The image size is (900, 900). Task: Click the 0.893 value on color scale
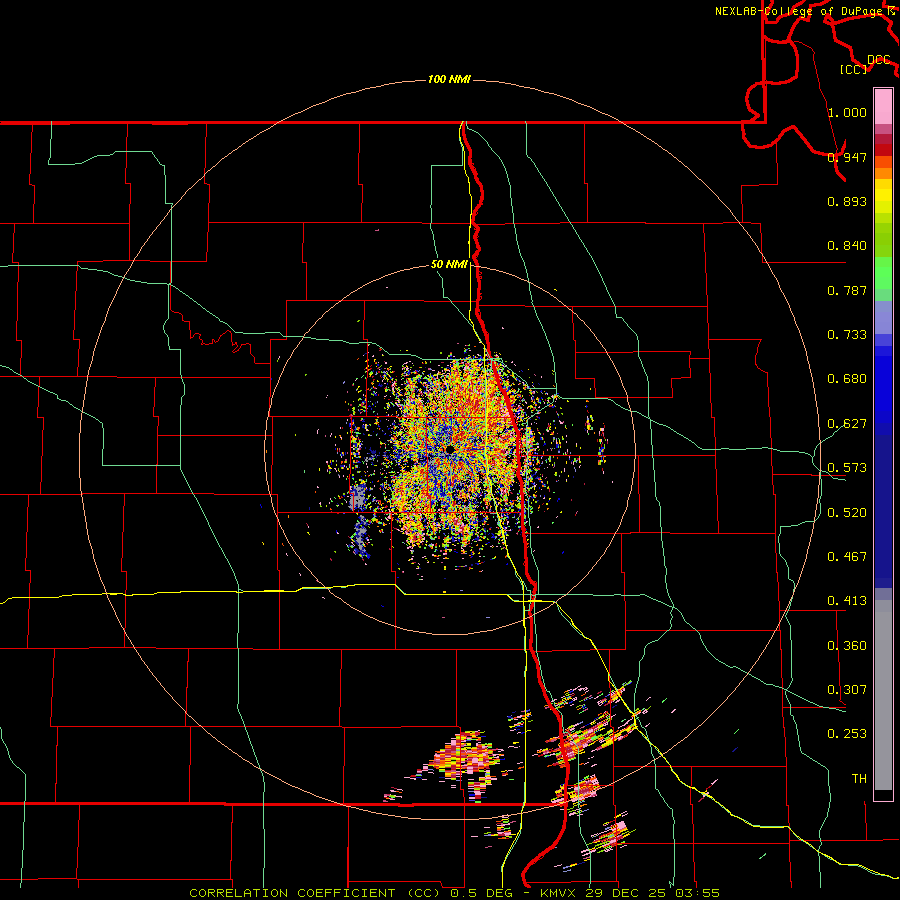coord(847,201)
